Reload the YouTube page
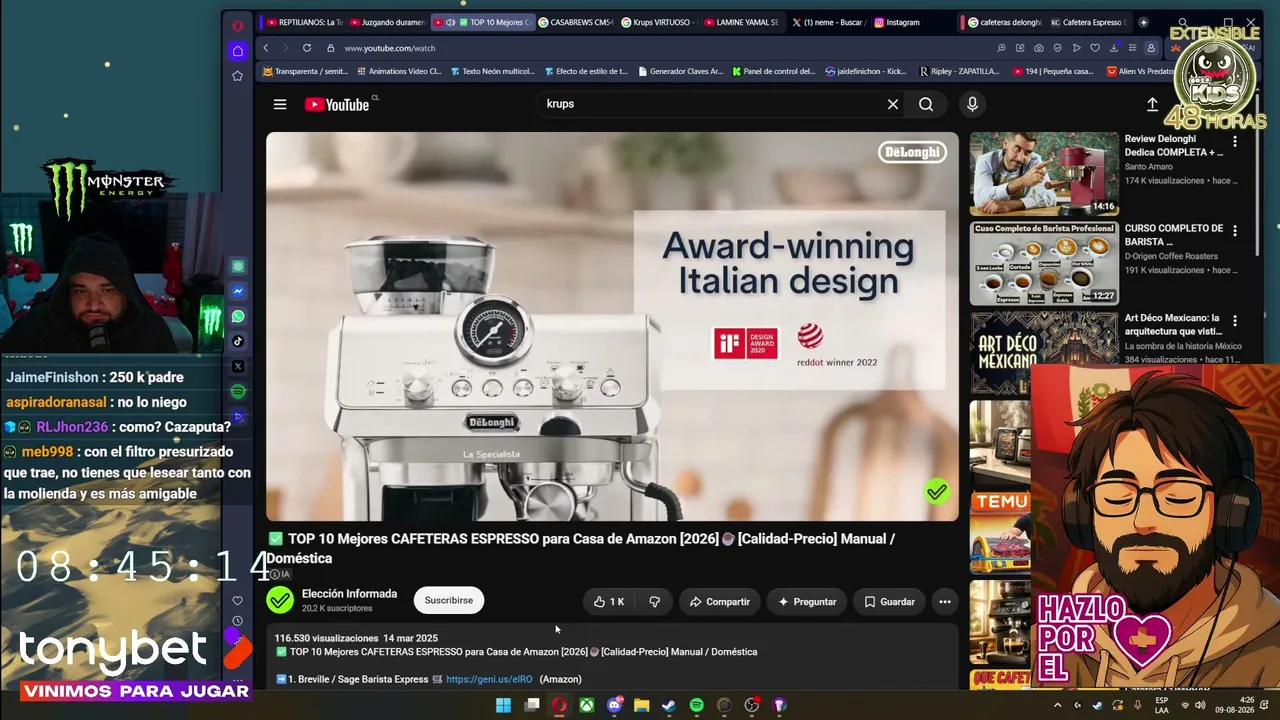 pos(307,48)
